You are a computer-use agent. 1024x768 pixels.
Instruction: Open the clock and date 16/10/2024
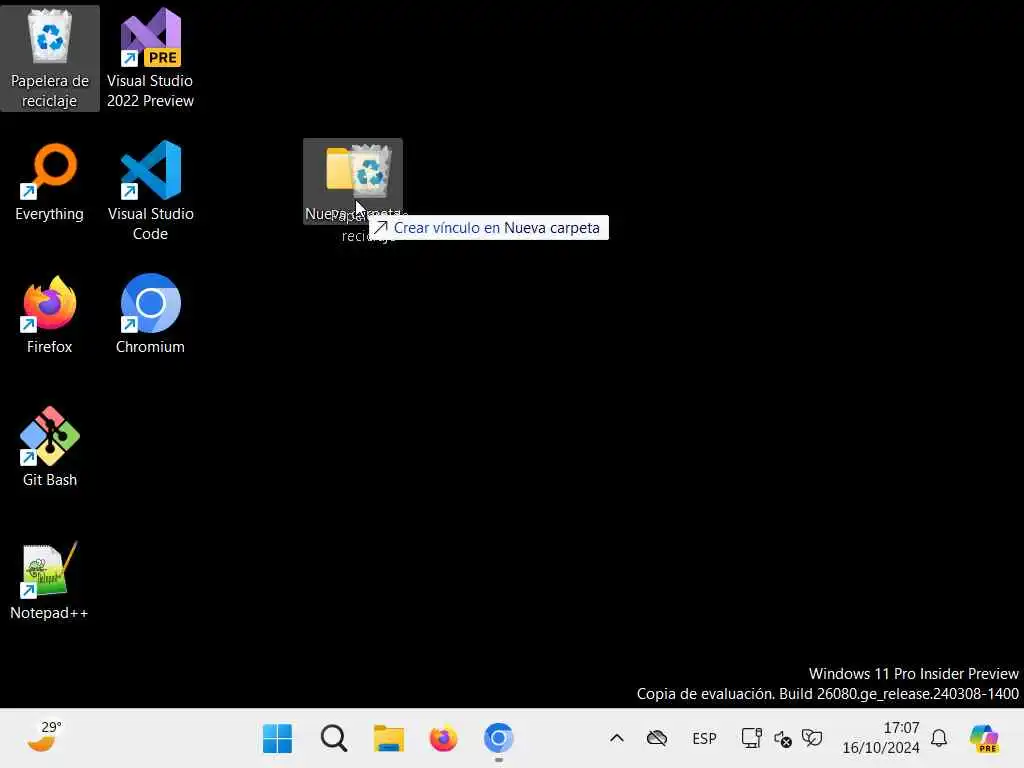click(x=880, y=737)
